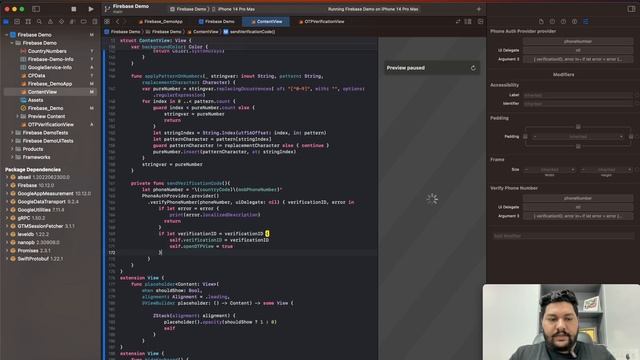Click the Accessibility Identifier input field
Screen dimensions: 640x360
(x=578, y=104)
